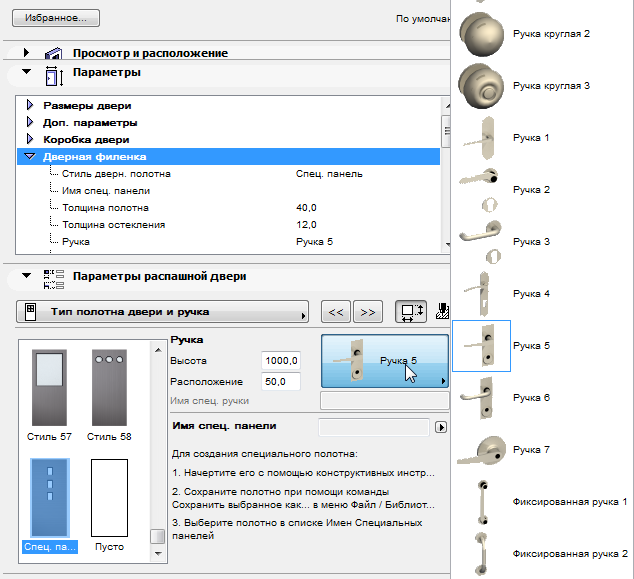Click the Ручка 7 text label

531,450
